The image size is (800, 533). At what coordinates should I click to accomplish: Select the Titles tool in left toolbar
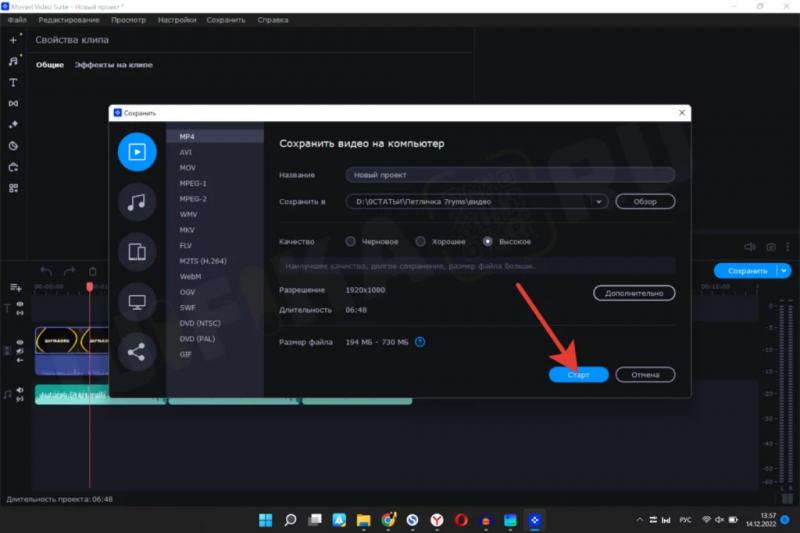click(13, 82)
